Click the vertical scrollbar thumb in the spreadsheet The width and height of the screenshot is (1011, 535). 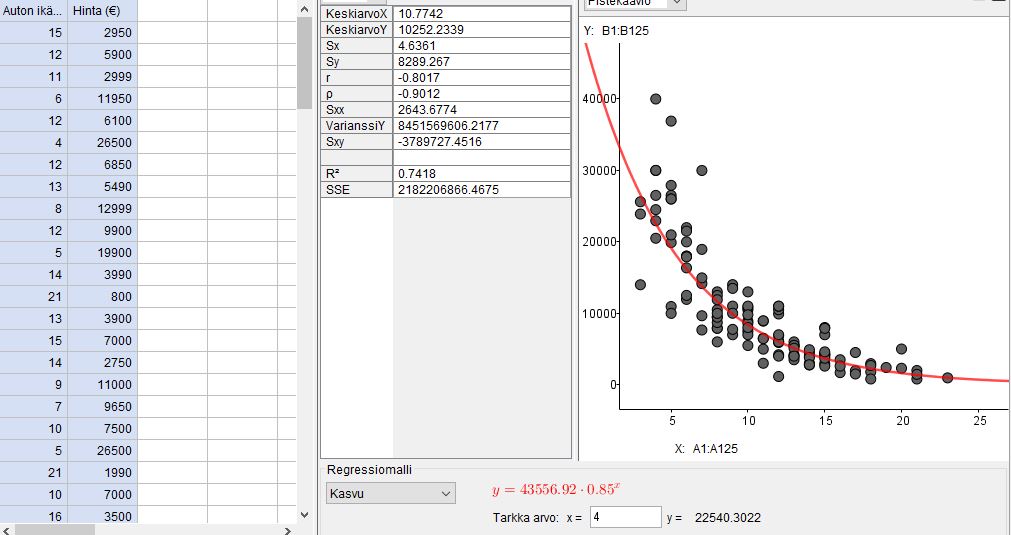(x=305, y=62)
